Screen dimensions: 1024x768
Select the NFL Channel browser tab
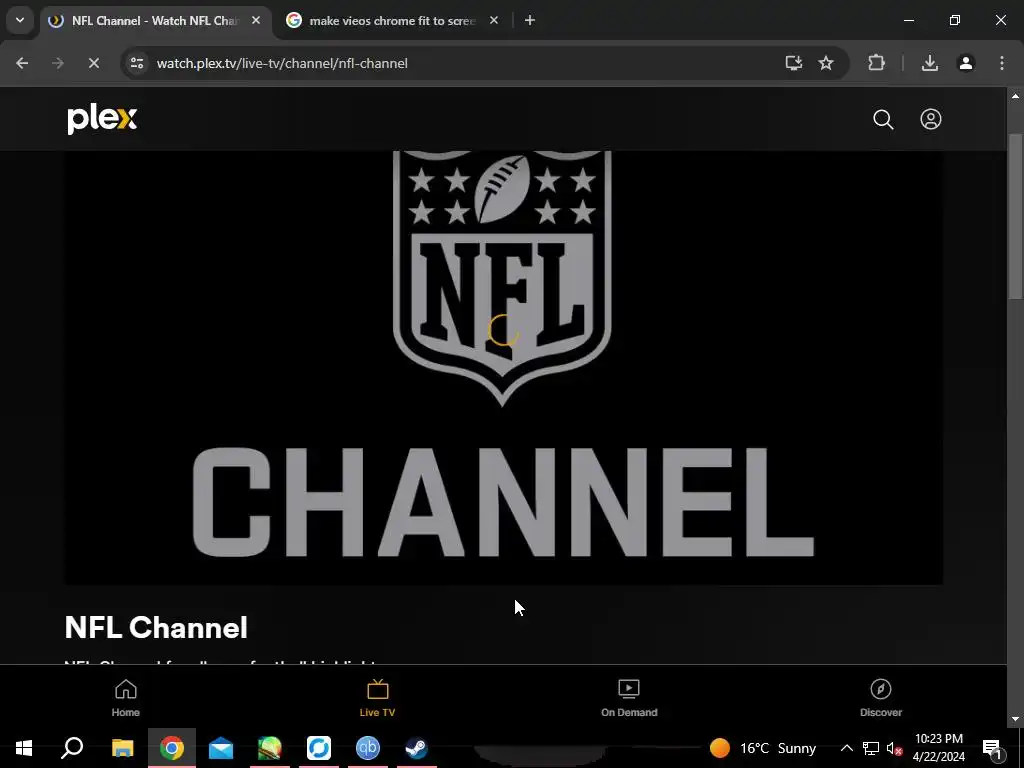click(x=155, y=21)
